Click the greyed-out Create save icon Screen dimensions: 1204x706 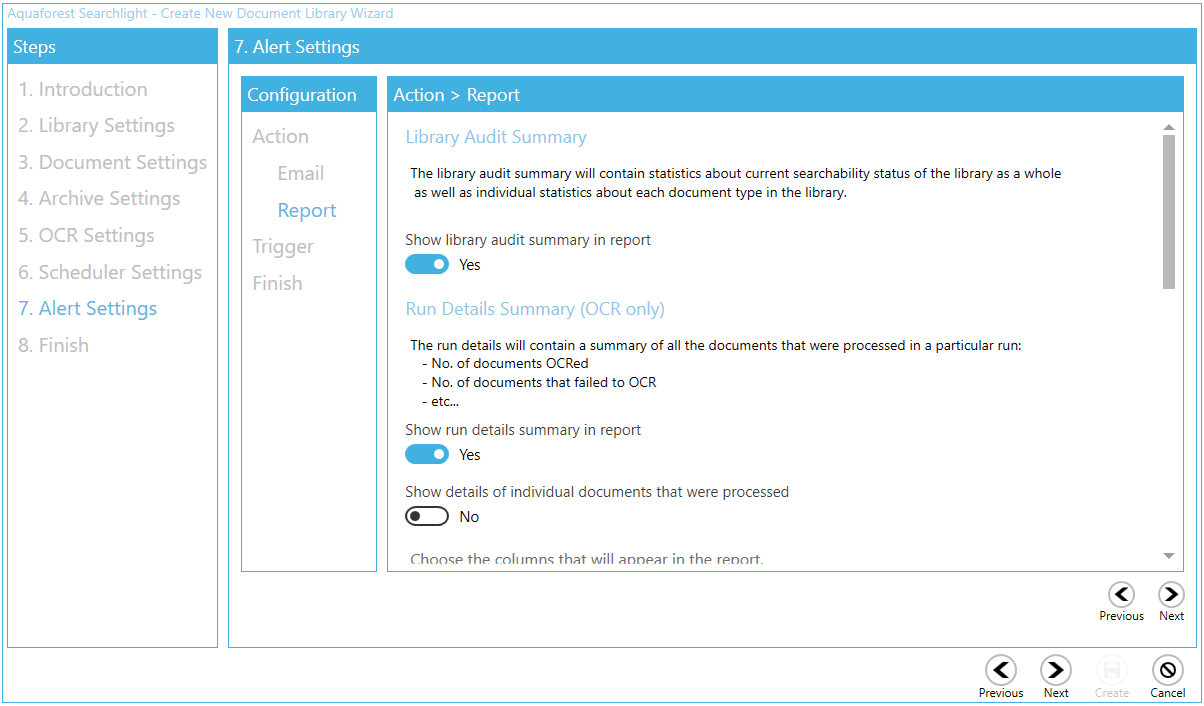(1111, 670)
